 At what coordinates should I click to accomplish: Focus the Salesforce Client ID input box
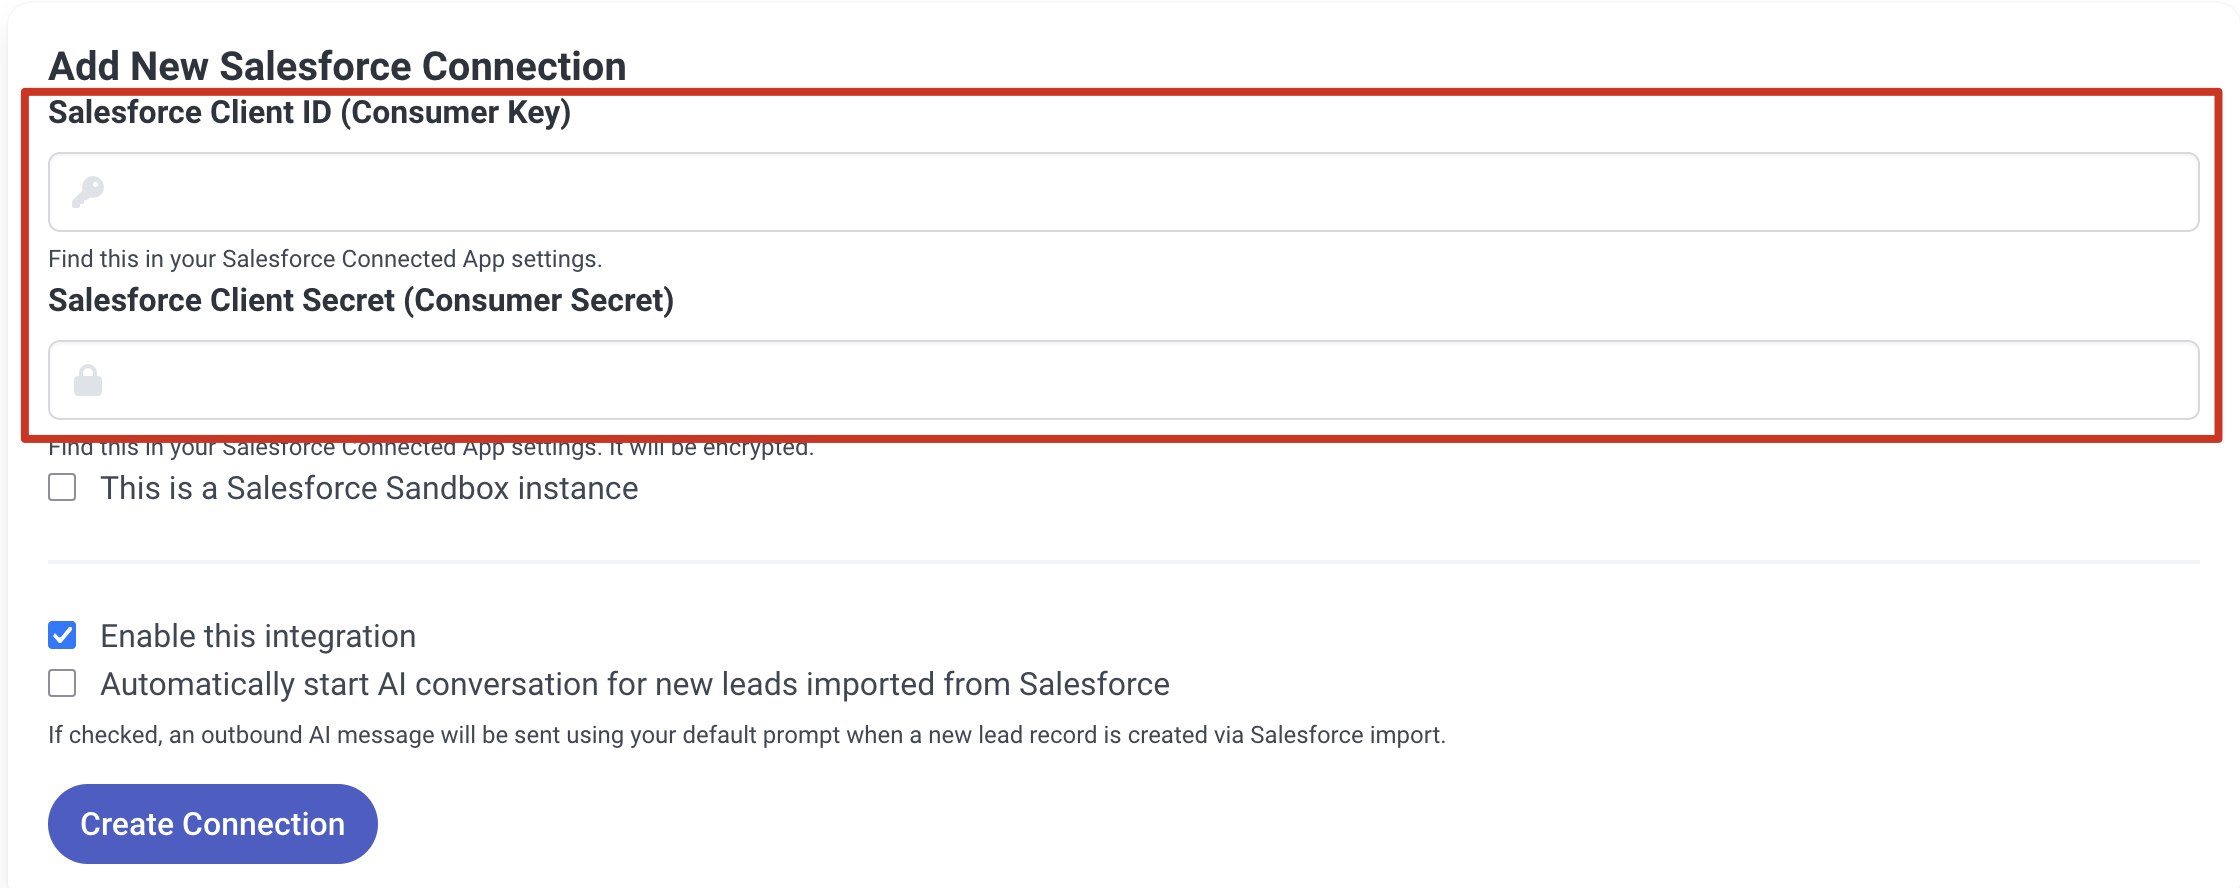tap(1124, 192)
